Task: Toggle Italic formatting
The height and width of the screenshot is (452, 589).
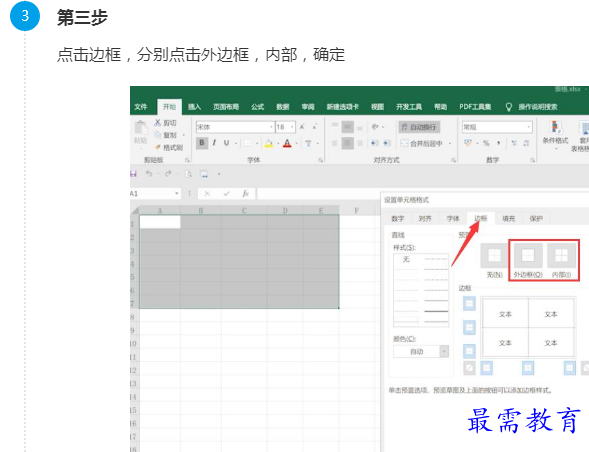Action: coord(214,143)
